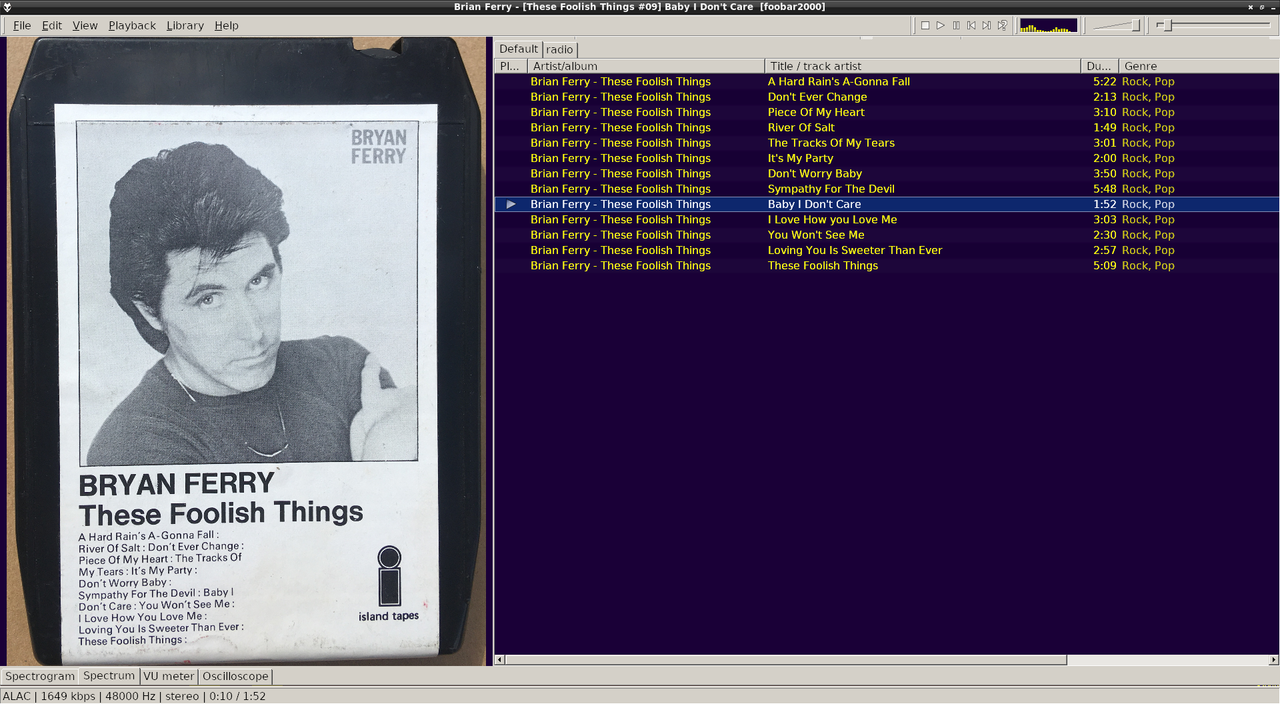Click the seek bar in toolbar
1280x704 pixels.
(x=1213, y=25)
